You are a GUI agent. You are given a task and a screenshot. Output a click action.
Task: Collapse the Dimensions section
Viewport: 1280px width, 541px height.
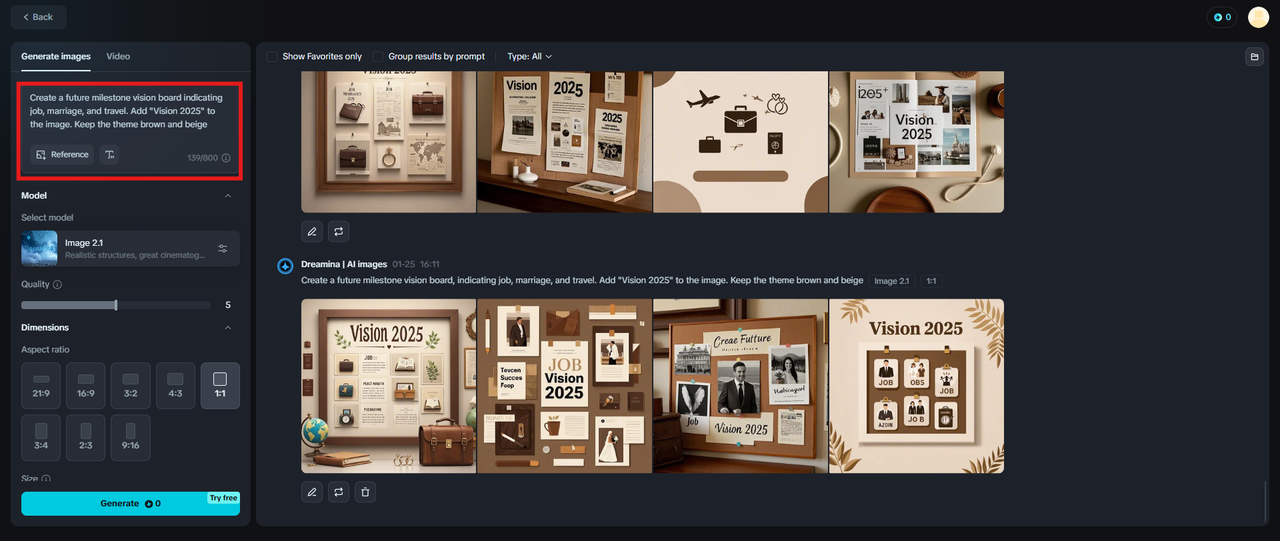click(x=228, y=328)
